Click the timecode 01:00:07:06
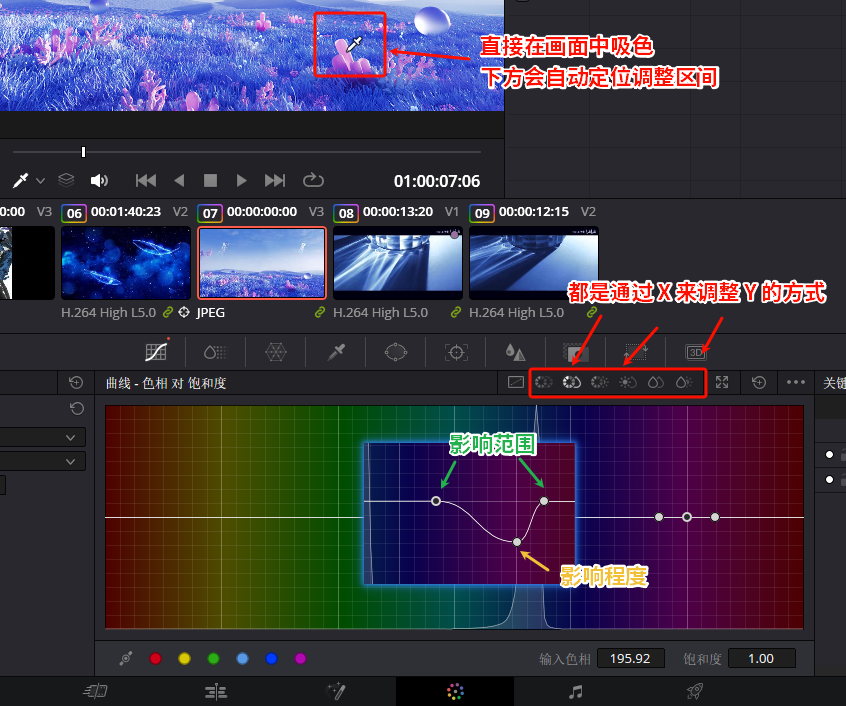This screenshot has width=846, height=706. coord(436,181)
